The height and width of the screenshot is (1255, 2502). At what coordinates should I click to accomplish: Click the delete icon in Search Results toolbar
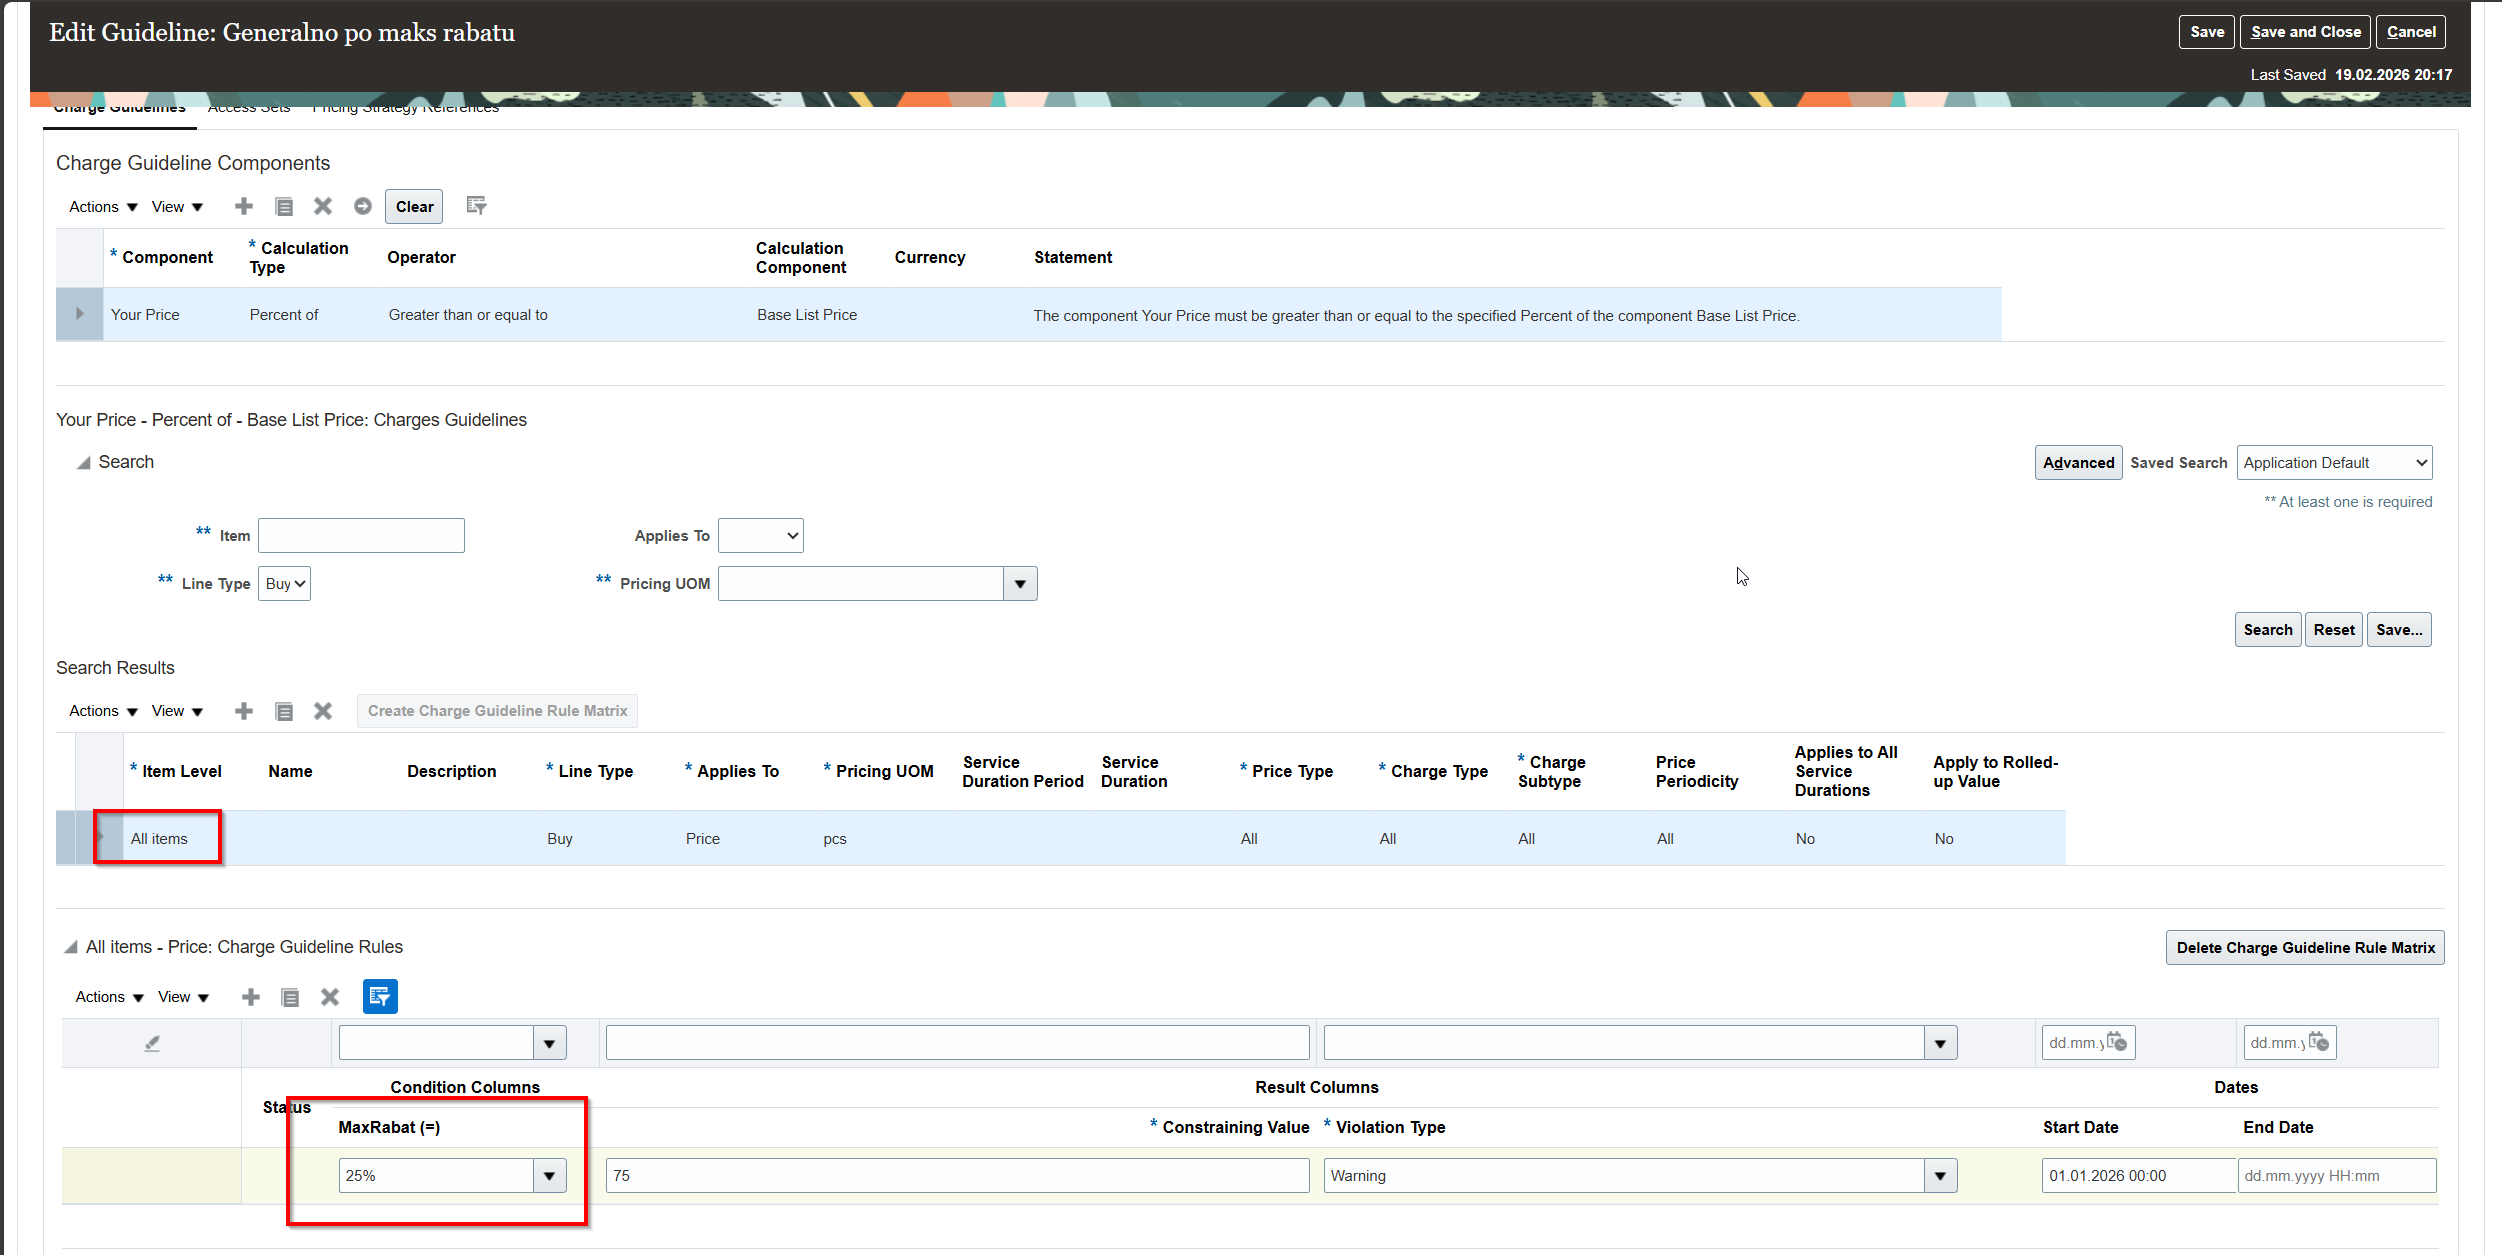pyautogui.click(x=322, y=711)
